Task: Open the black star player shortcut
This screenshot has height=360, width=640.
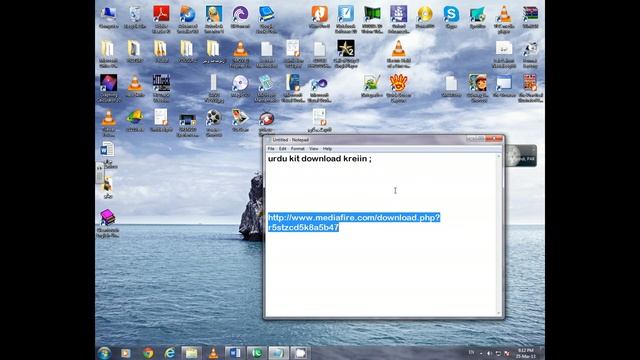Action: (346, 53)
